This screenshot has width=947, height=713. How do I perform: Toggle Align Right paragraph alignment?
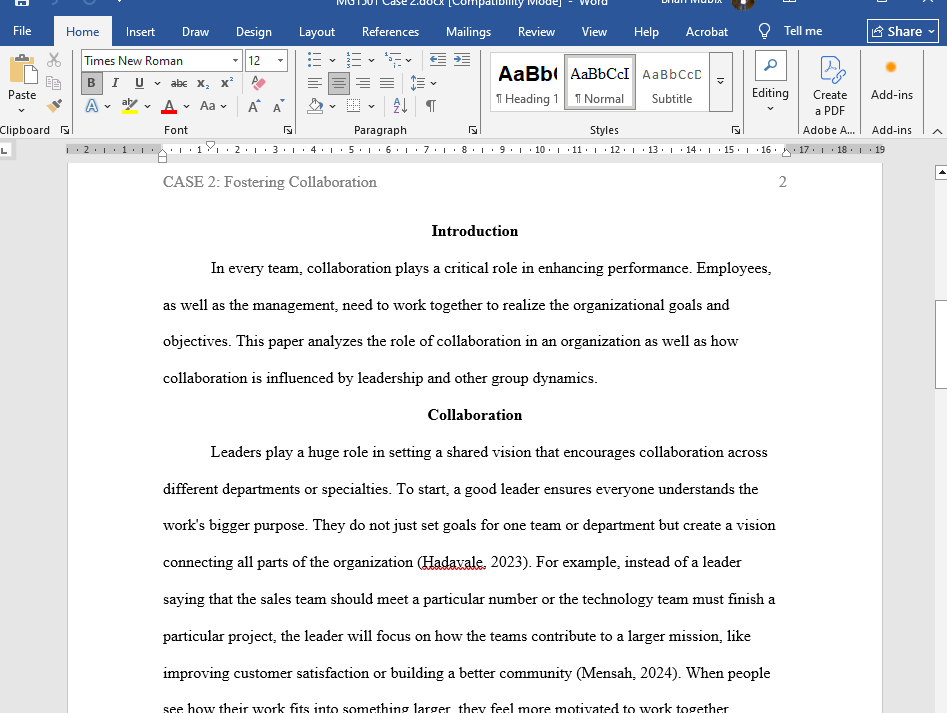click(363, 83)
